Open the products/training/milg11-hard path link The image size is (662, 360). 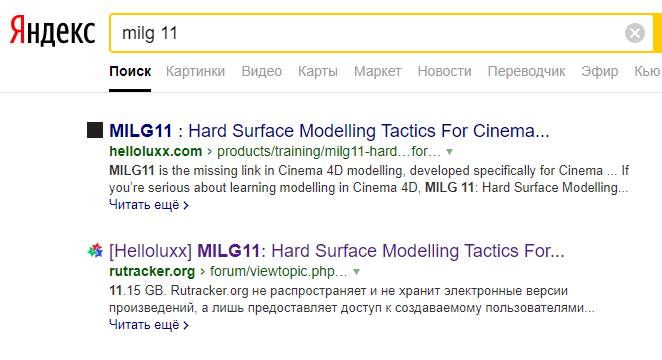click(328, 151)
